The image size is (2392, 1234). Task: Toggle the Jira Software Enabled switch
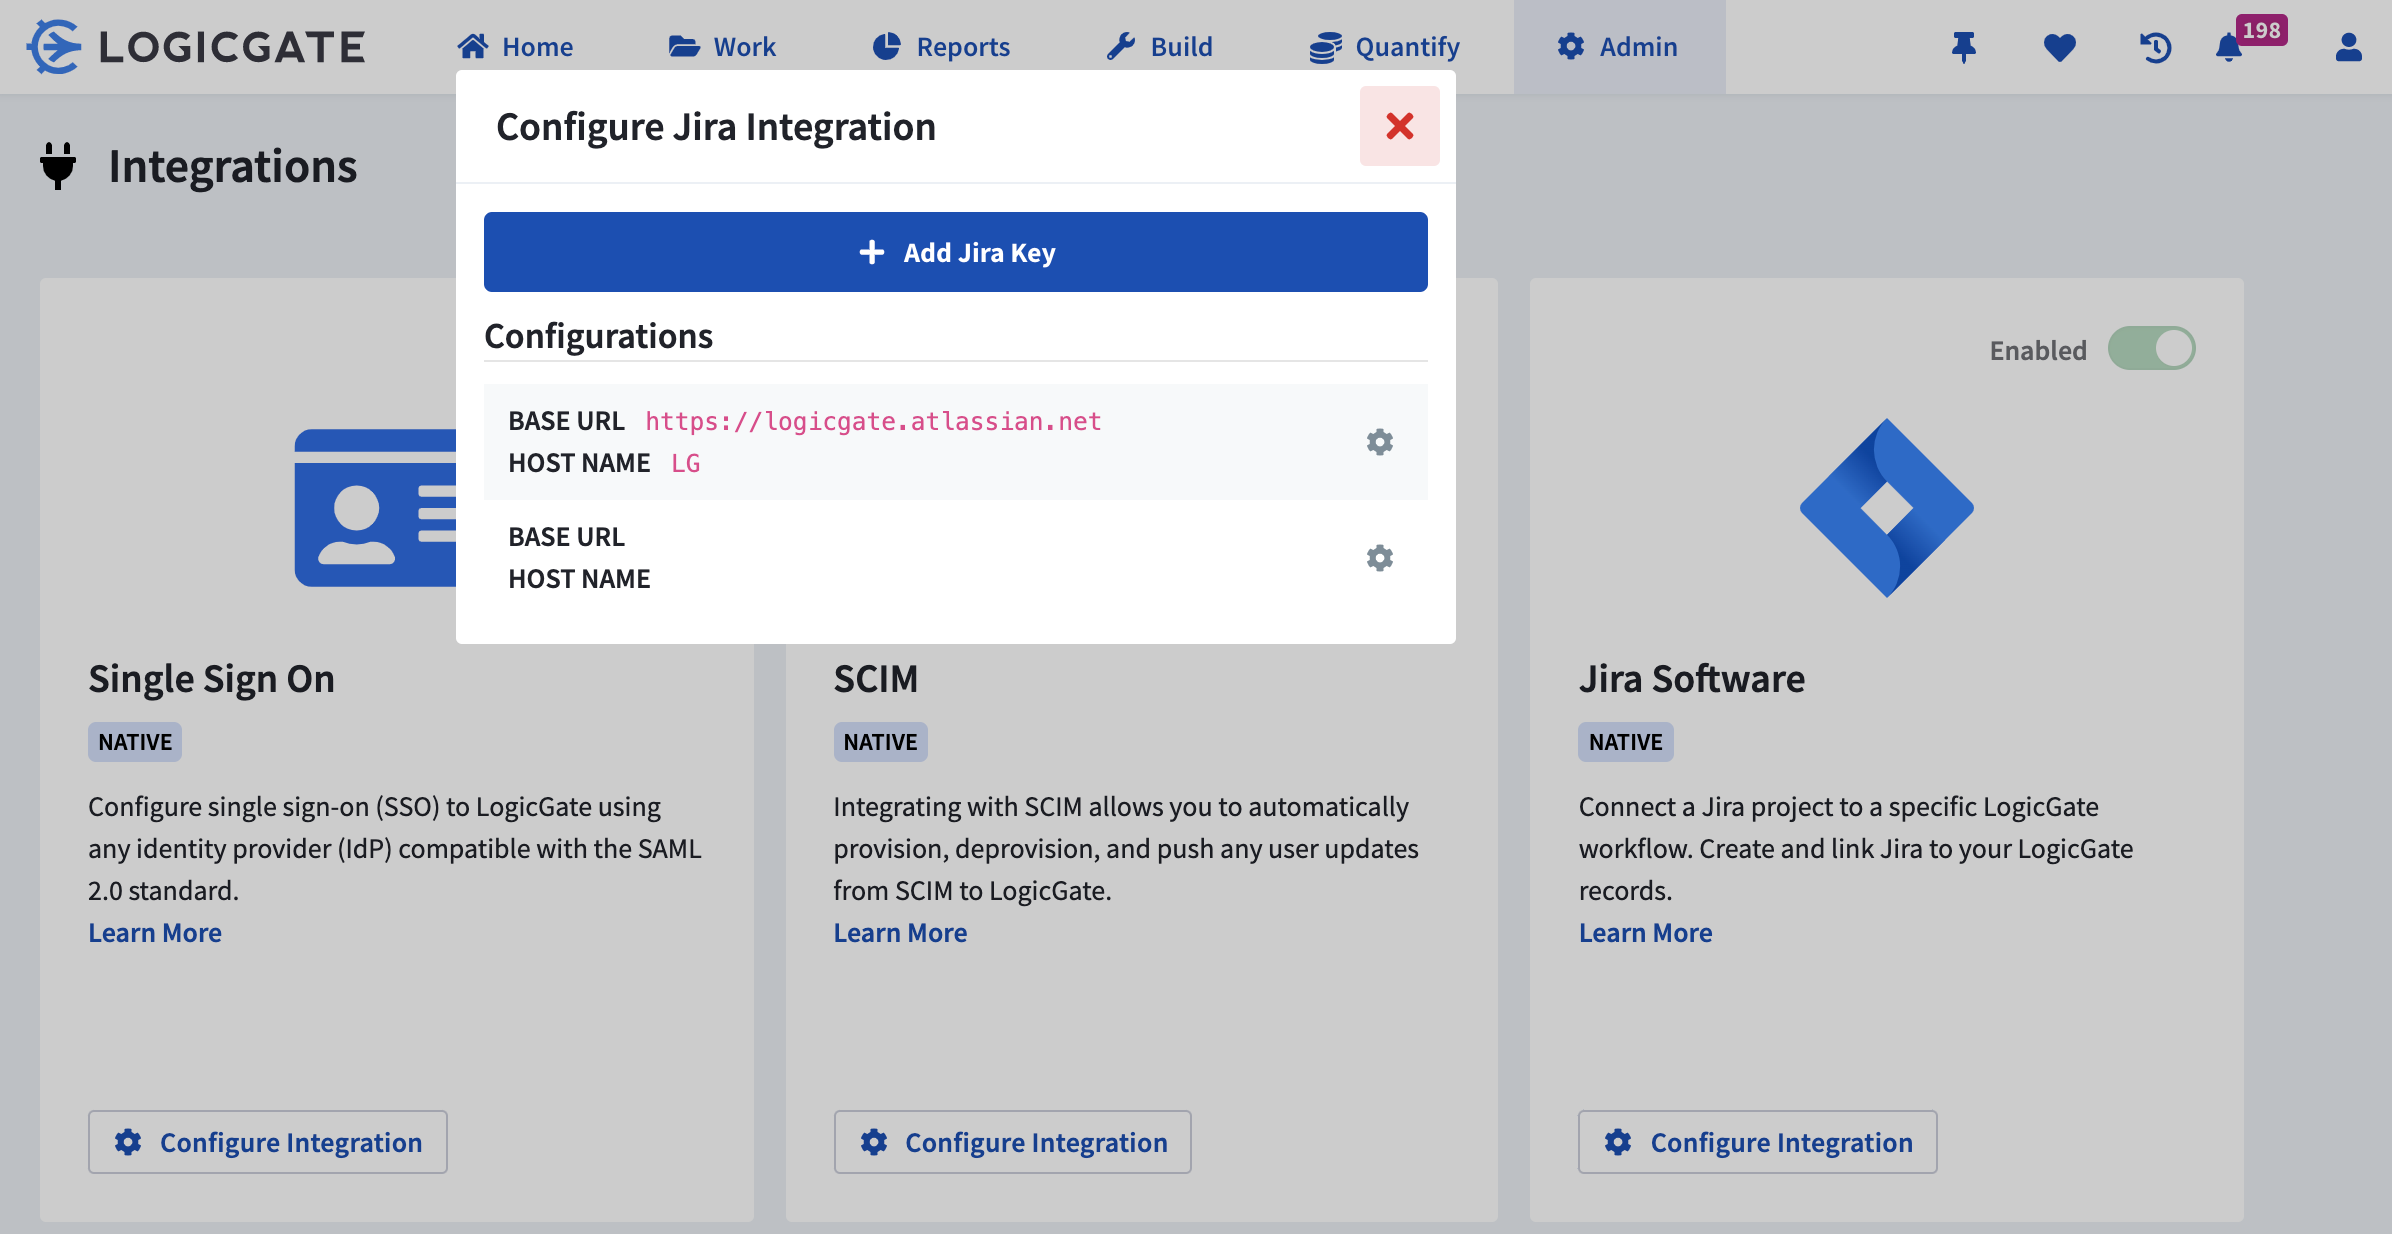pos(2151,349)
